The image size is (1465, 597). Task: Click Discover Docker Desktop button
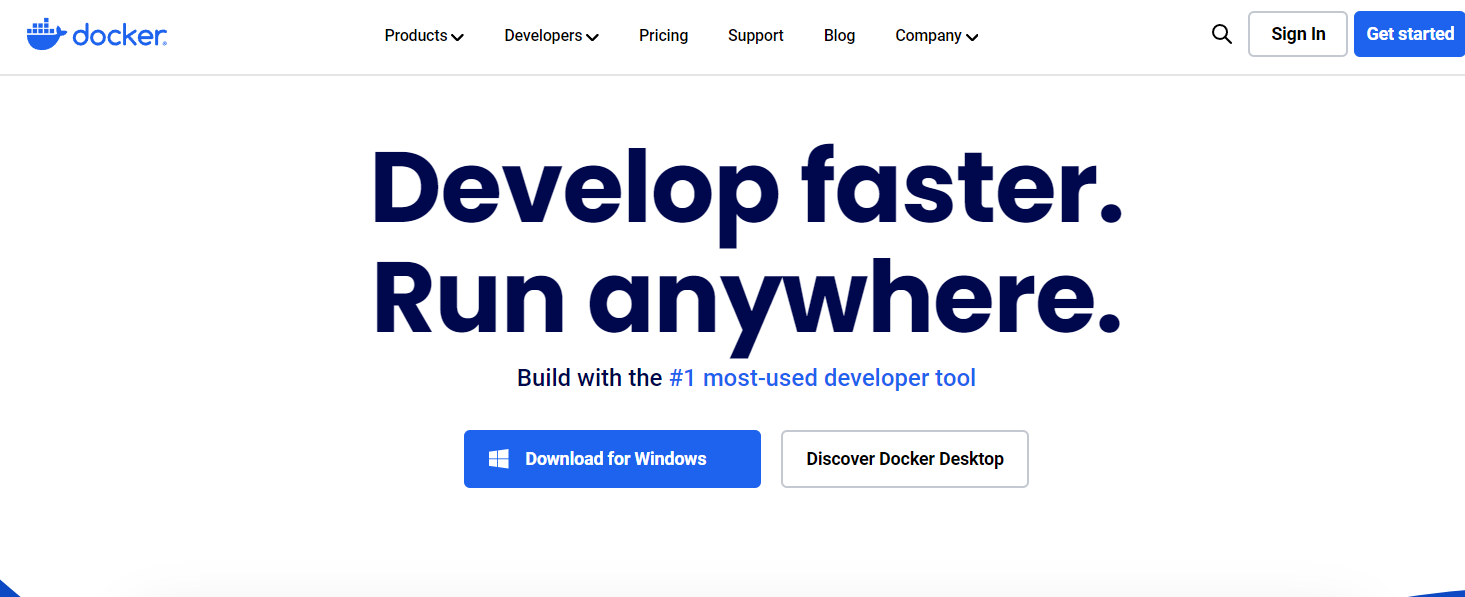pos(905,459)
